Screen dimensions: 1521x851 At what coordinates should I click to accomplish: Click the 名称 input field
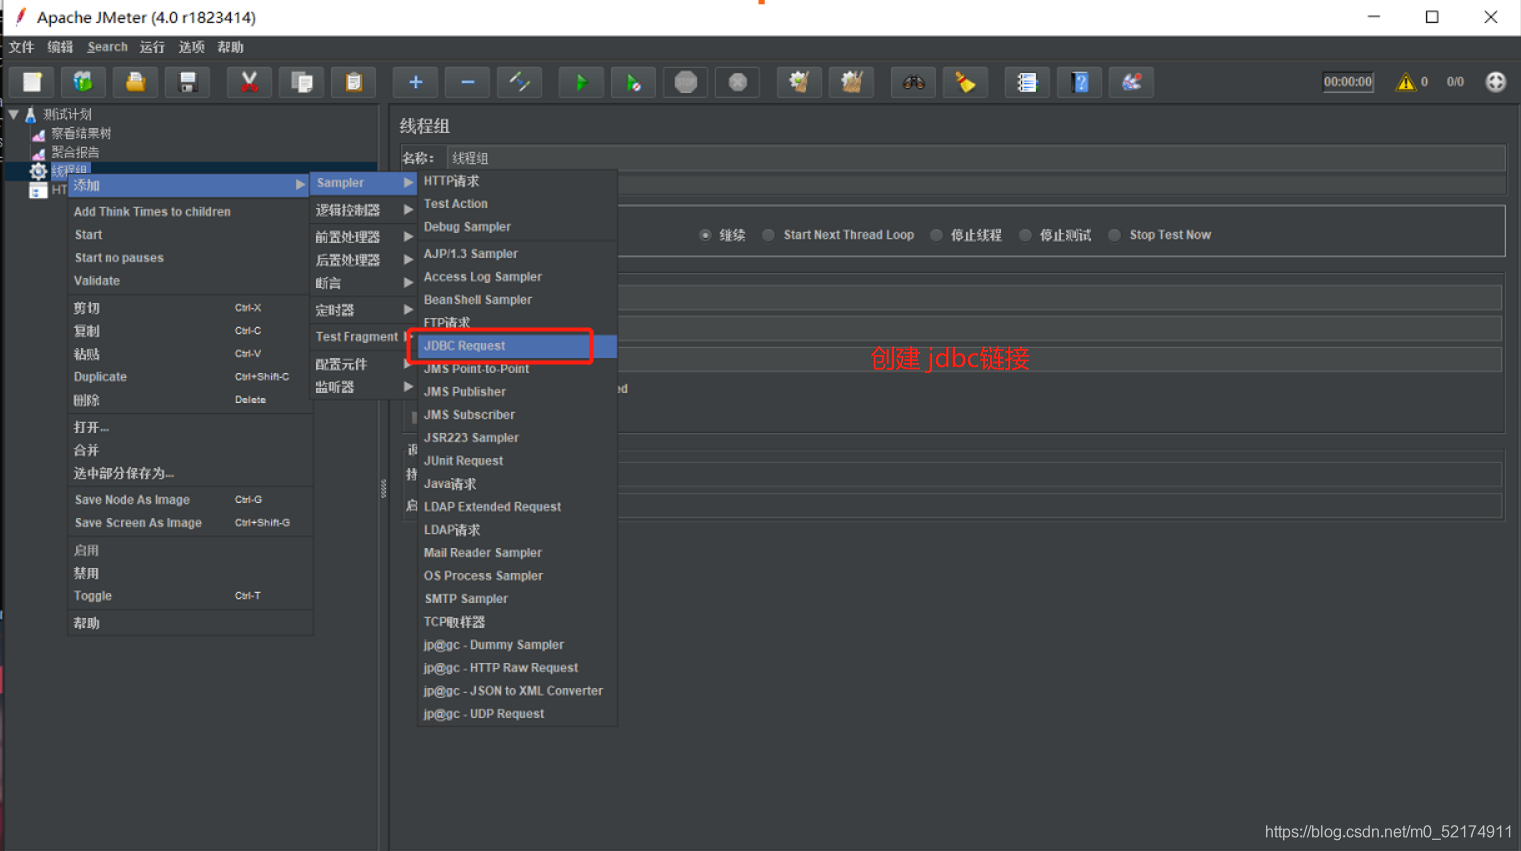[x=975, y=158]
